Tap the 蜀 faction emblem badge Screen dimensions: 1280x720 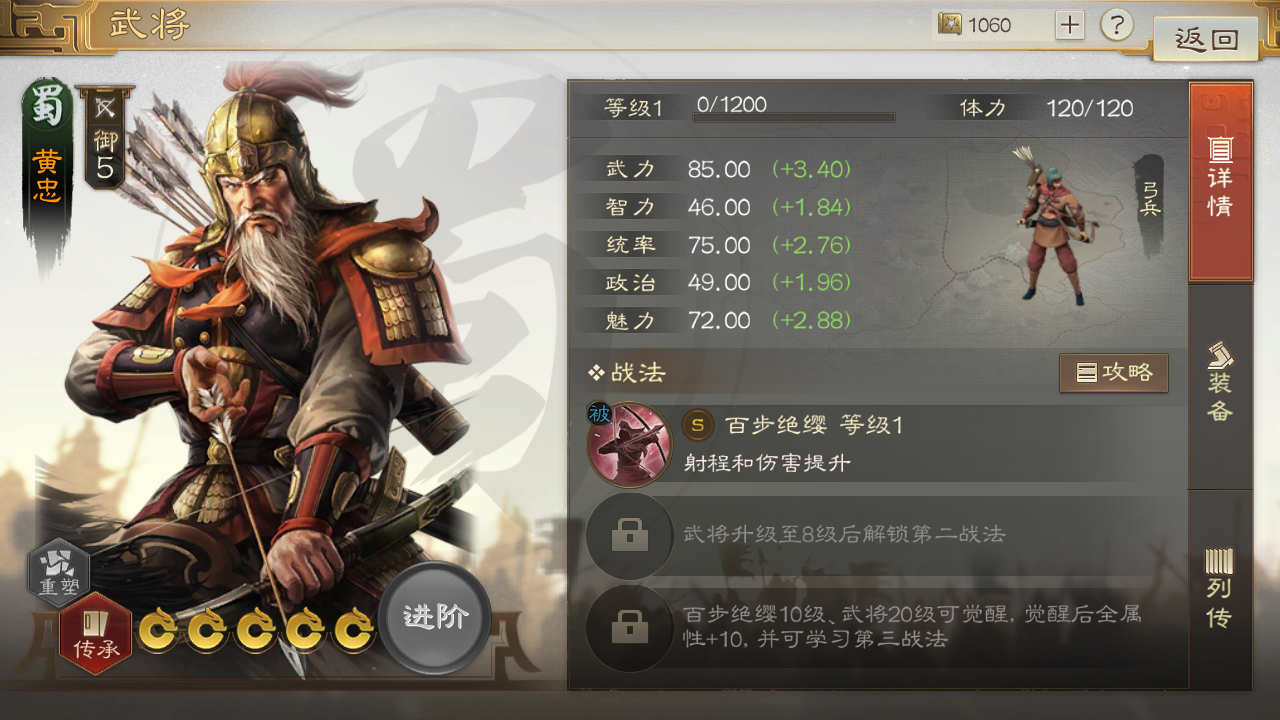coord(47,108)
